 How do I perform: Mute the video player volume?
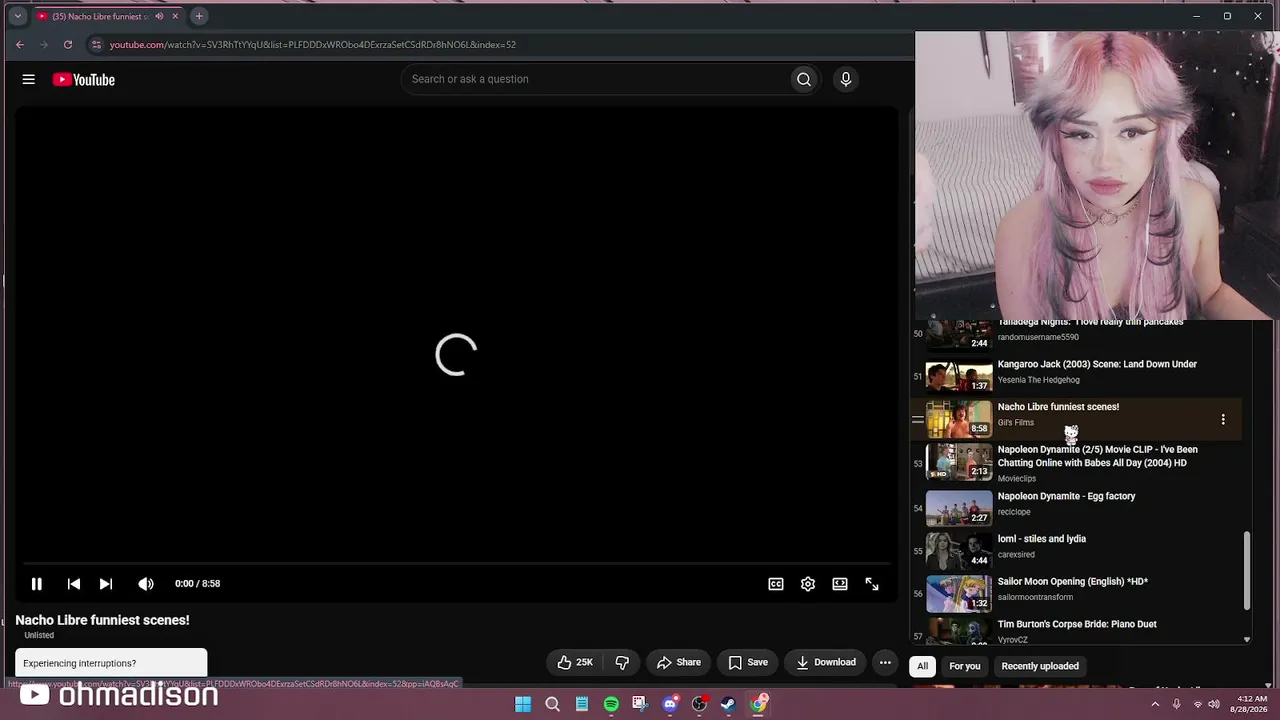click(x=146, y=584)
